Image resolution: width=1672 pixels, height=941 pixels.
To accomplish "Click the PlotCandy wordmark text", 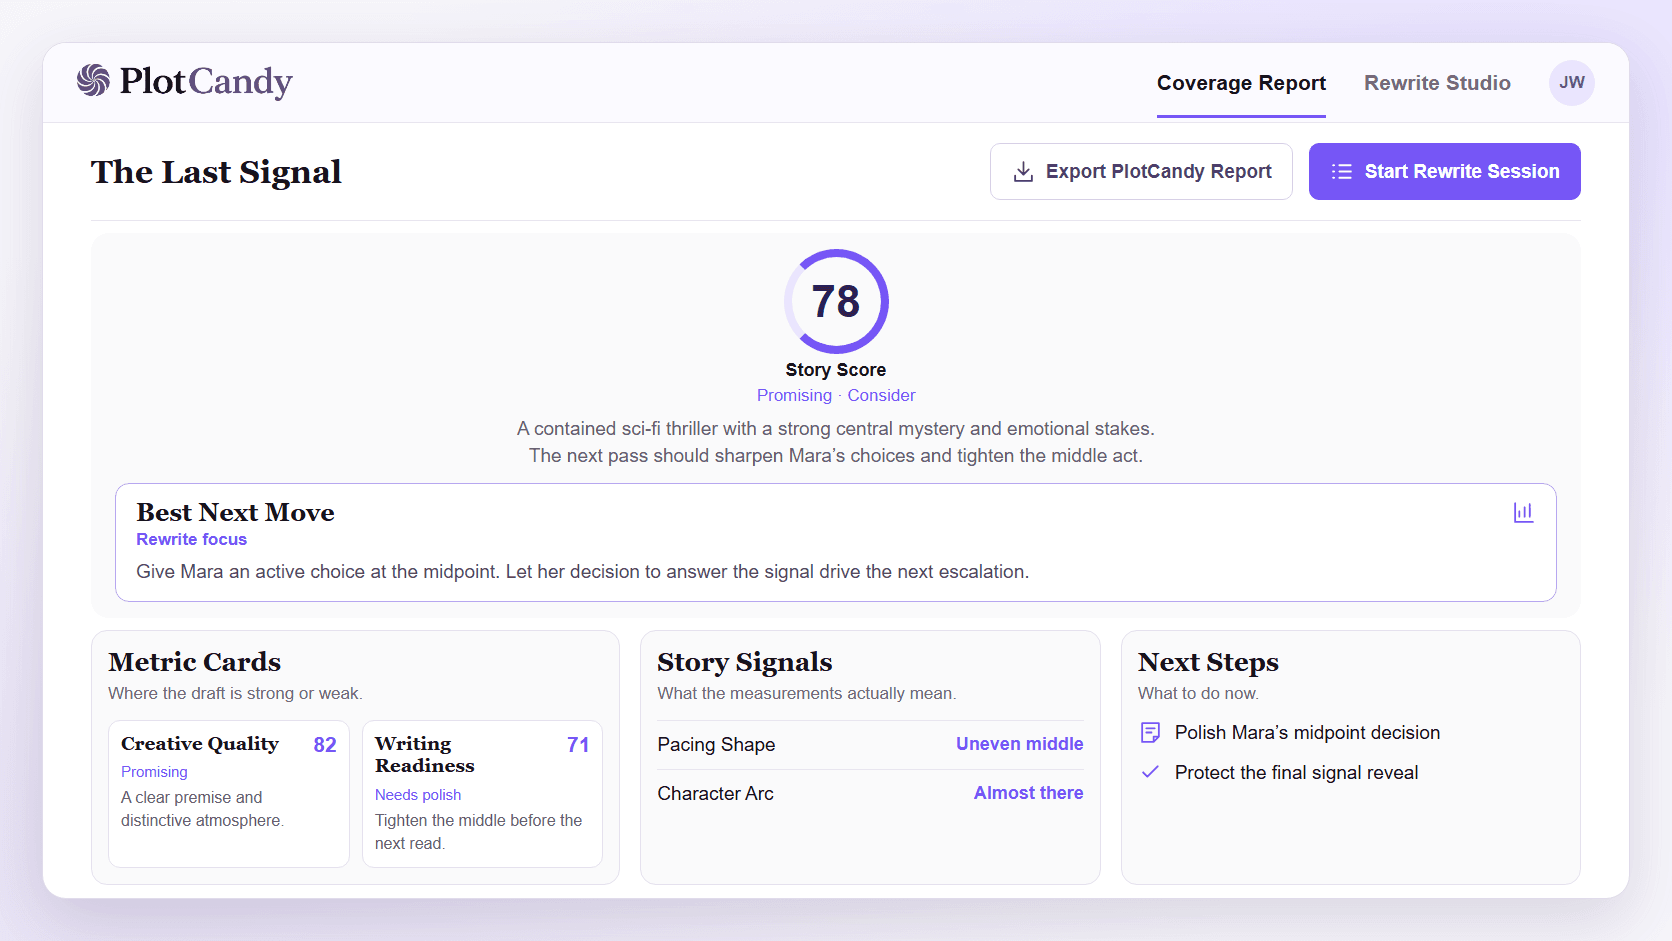I will (x=206, y=82).
